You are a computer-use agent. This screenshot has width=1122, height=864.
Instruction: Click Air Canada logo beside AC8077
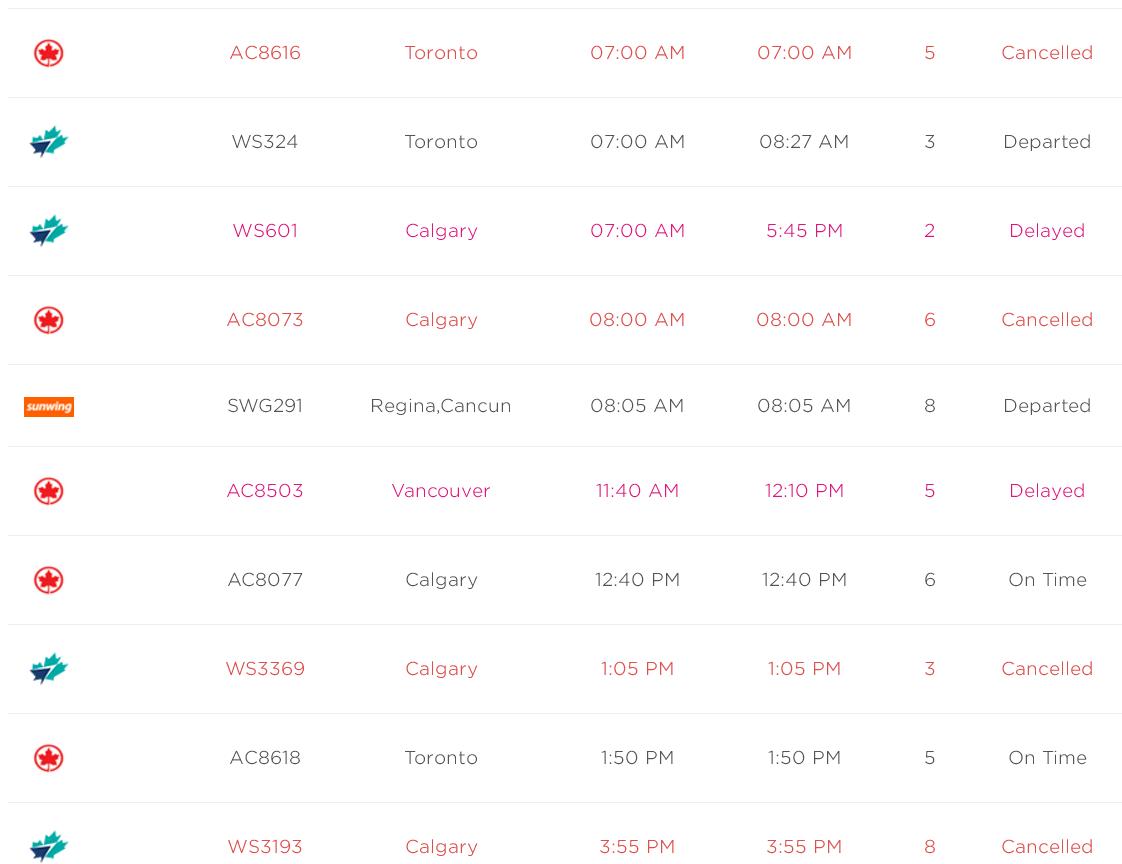[x=48, y=580]
